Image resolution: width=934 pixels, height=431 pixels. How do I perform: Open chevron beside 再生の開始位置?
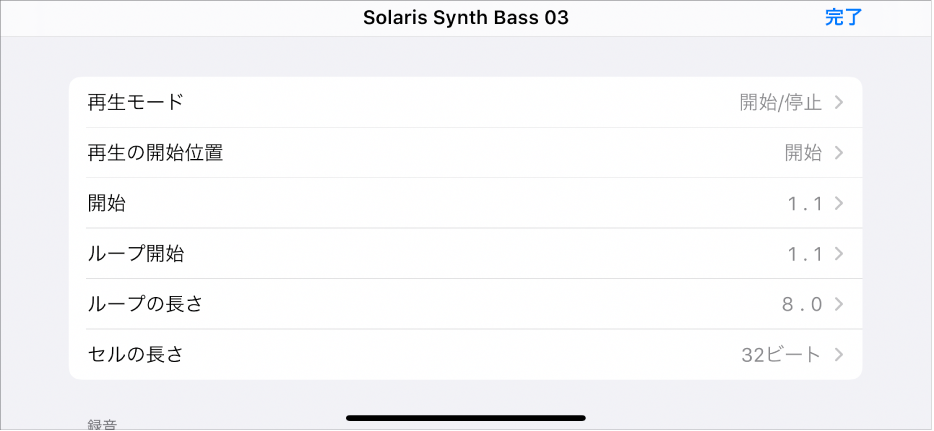coord(839,153)
